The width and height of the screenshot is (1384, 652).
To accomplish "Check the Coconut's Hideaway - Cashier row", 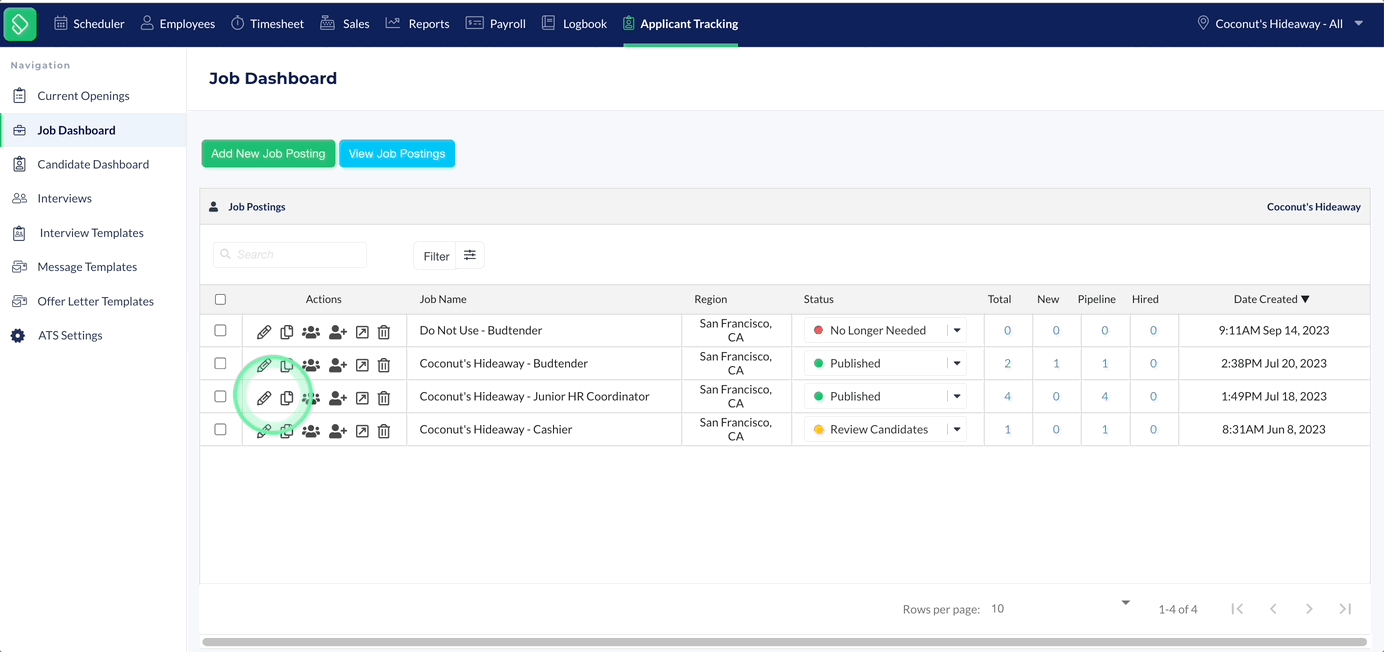I will (221, 429).
